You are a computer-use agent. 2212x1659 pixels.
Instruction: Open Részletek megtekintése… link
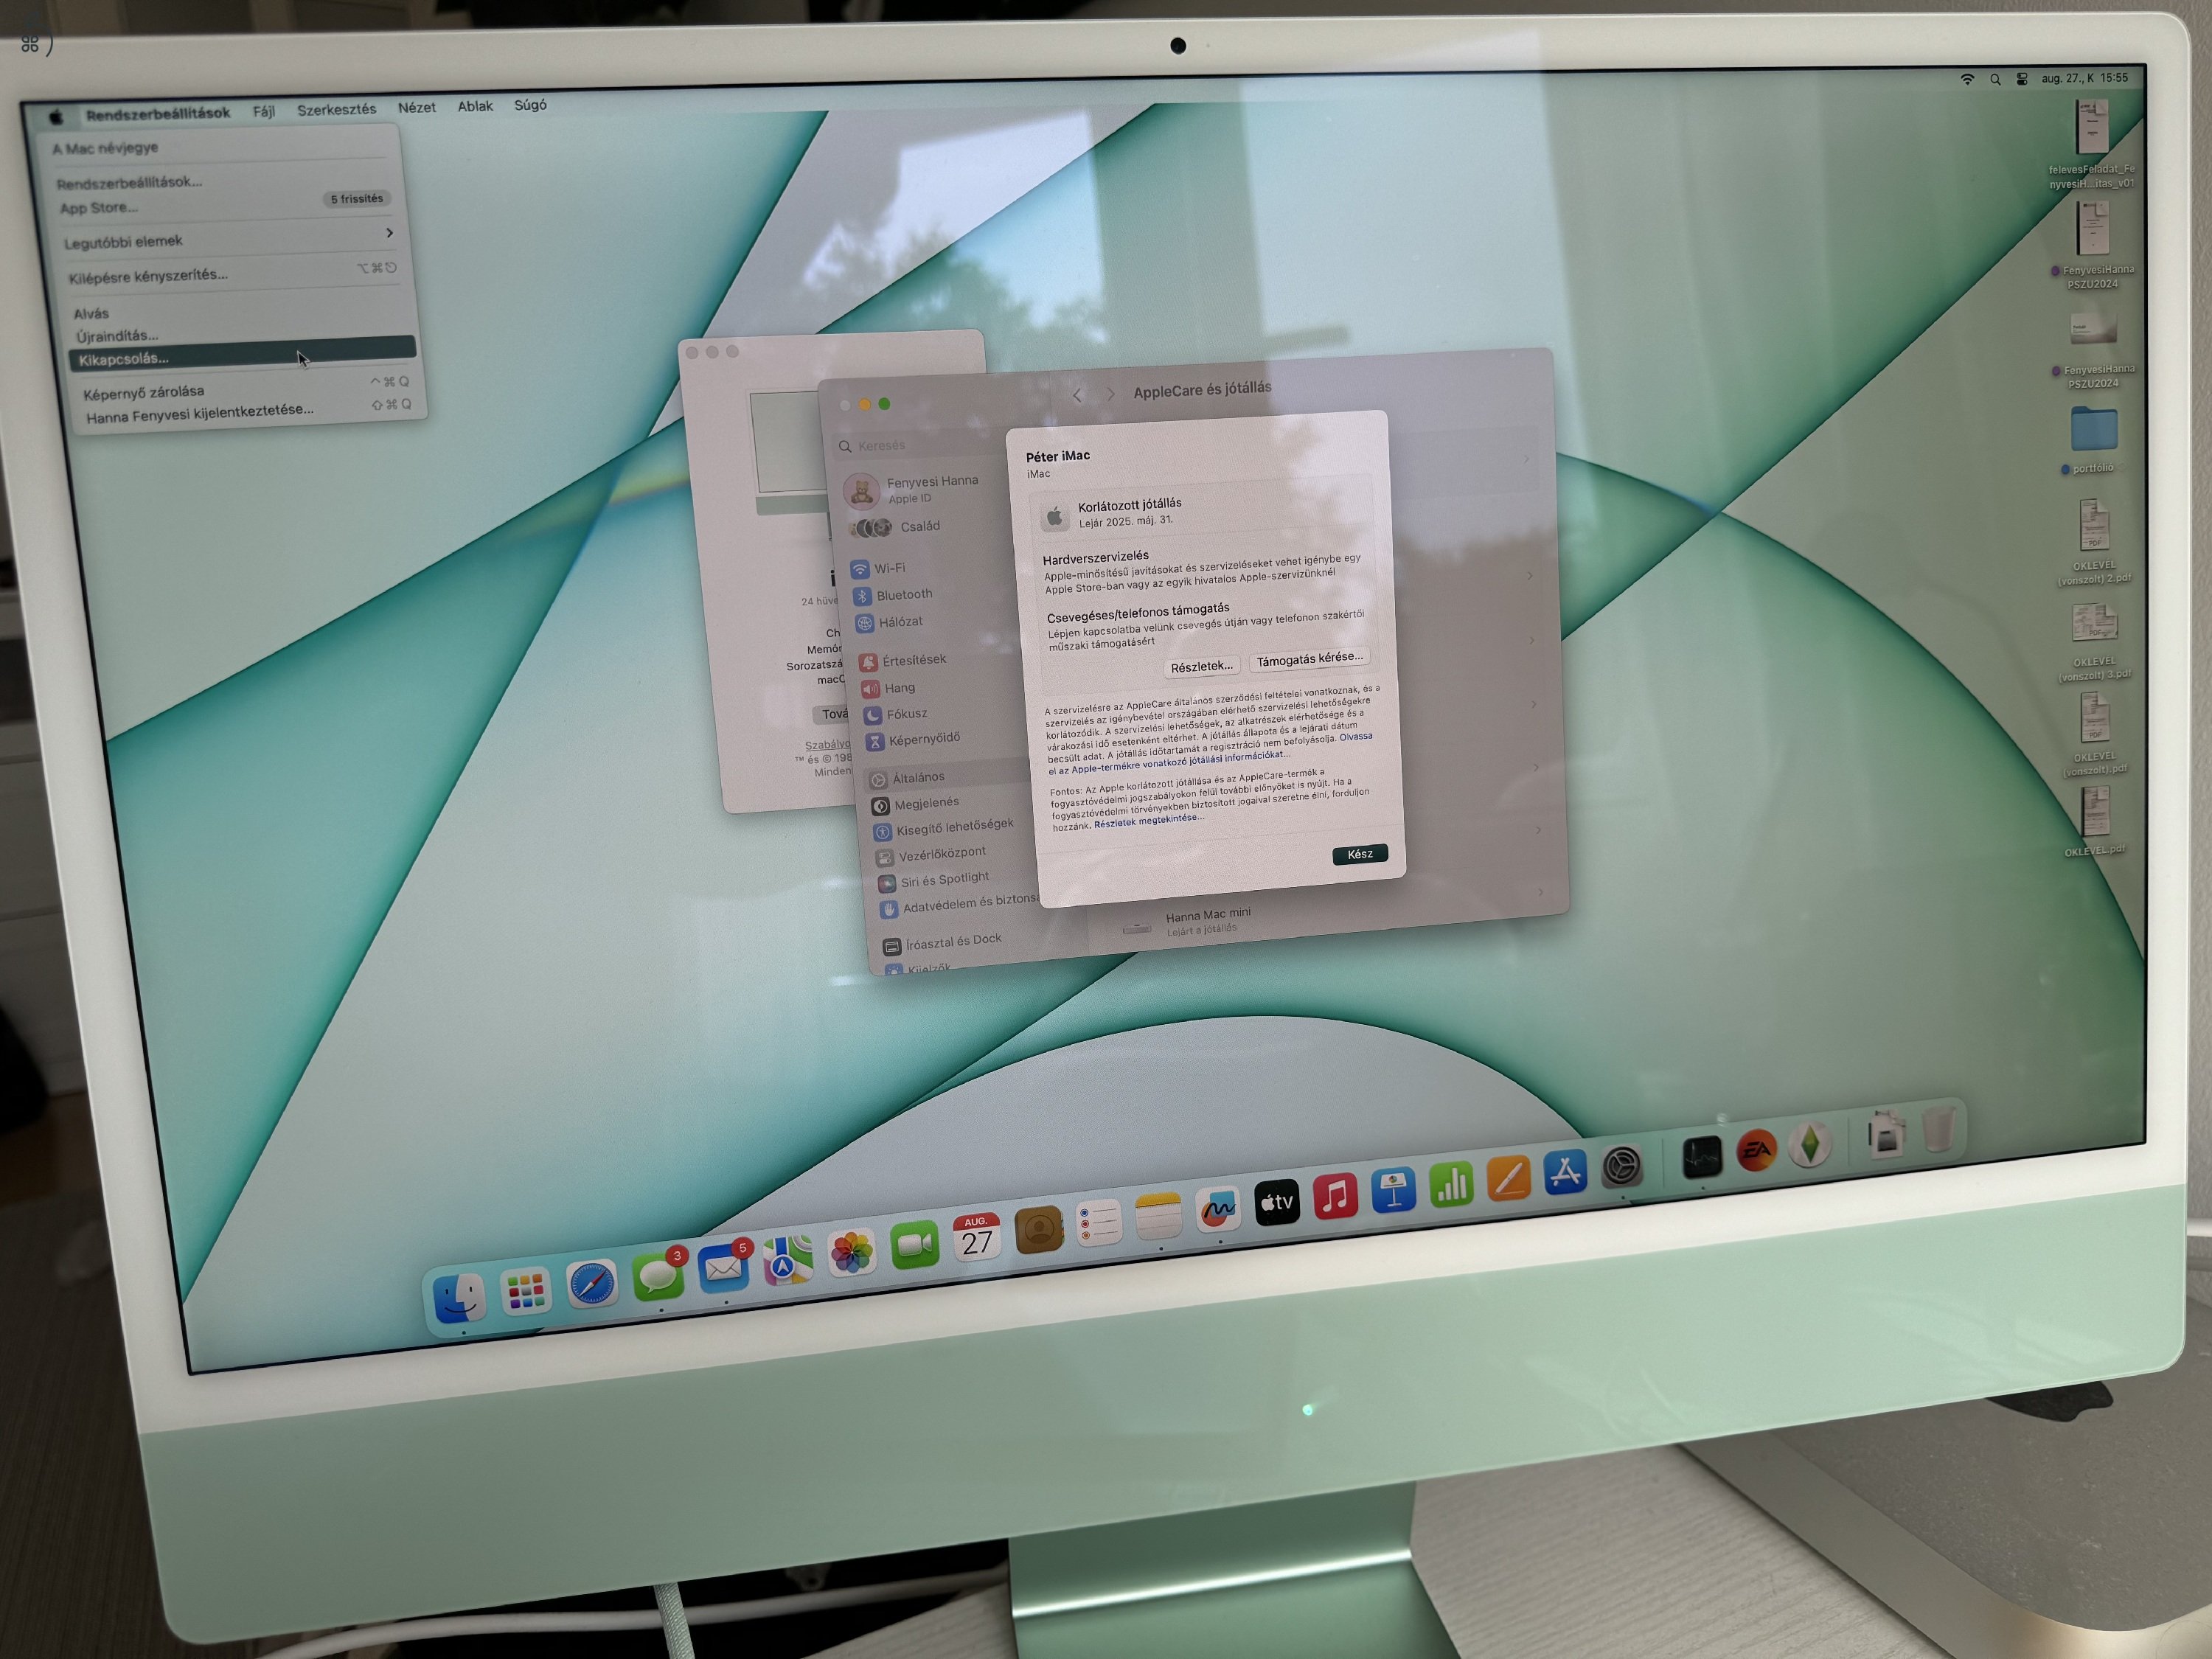click(x=1149, y=820)
